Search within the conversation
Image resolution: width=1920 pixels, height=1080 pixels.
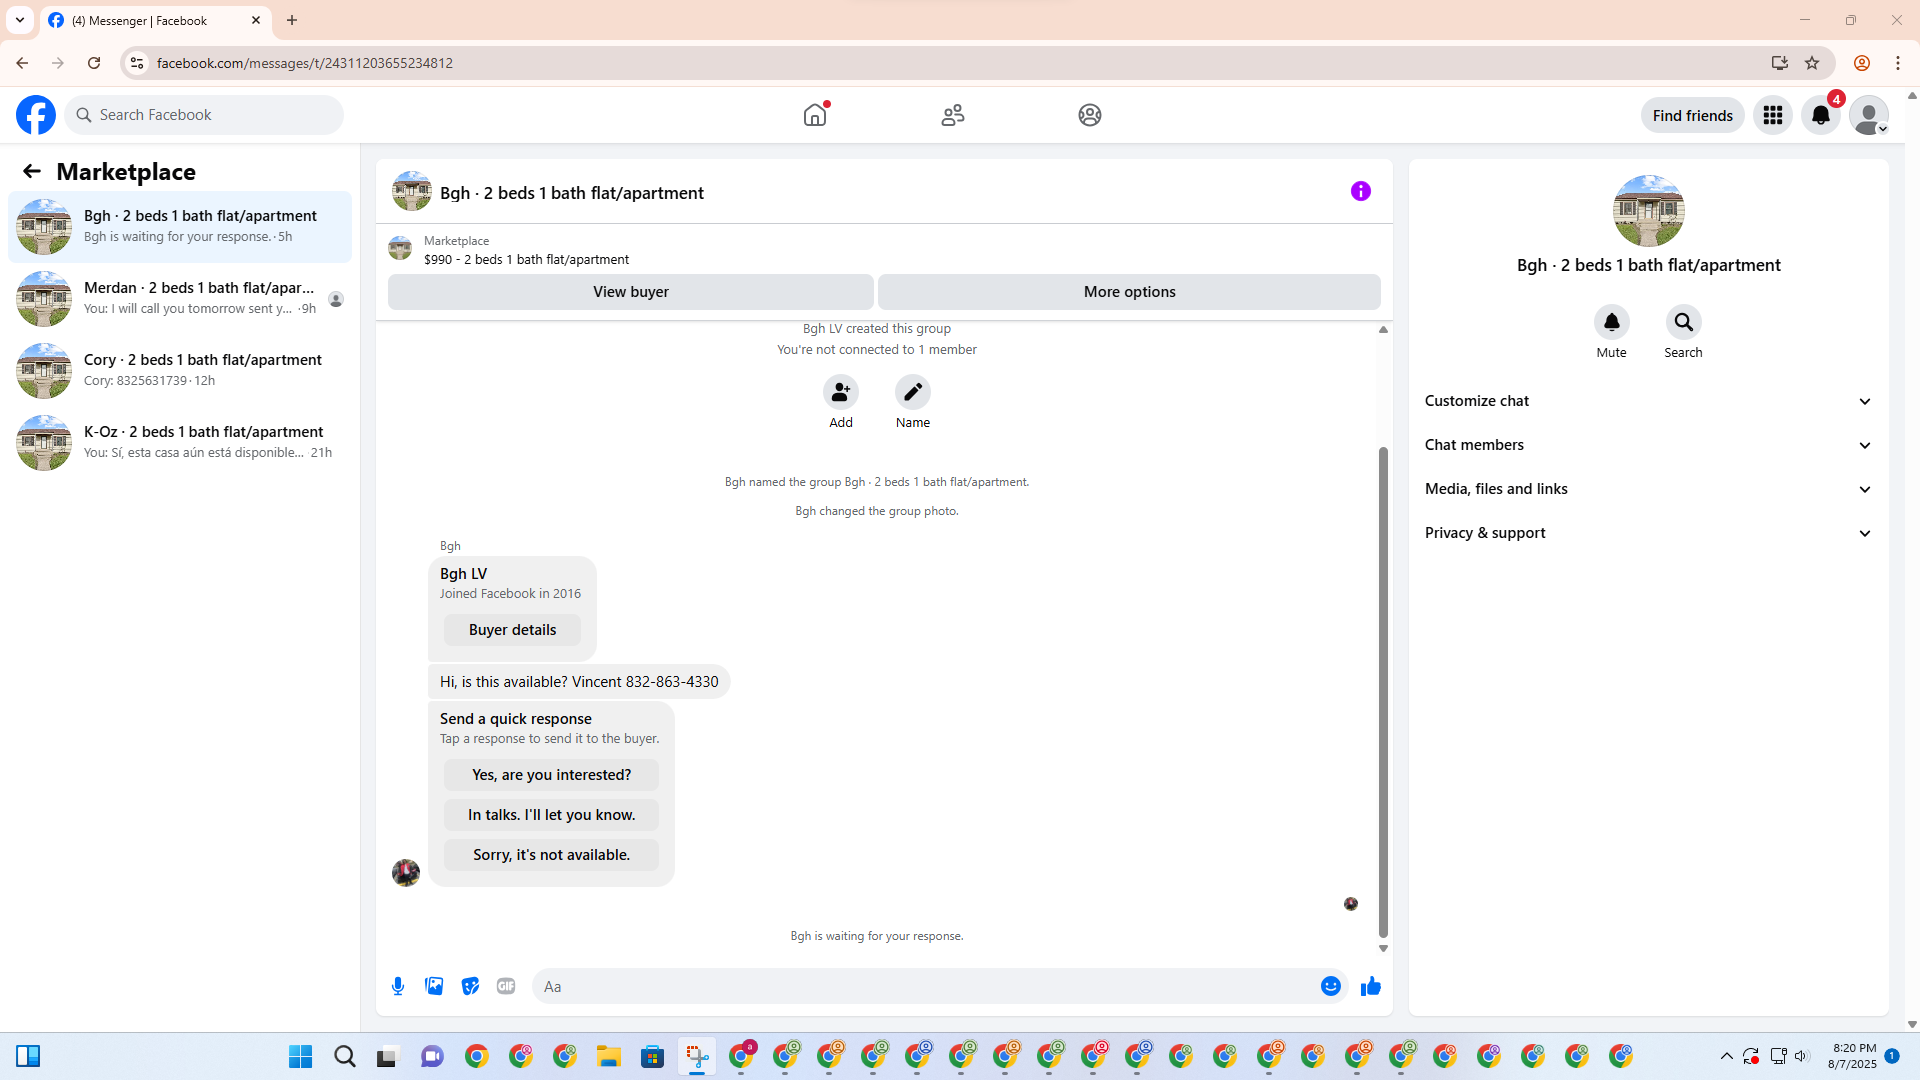(1684, 322)
